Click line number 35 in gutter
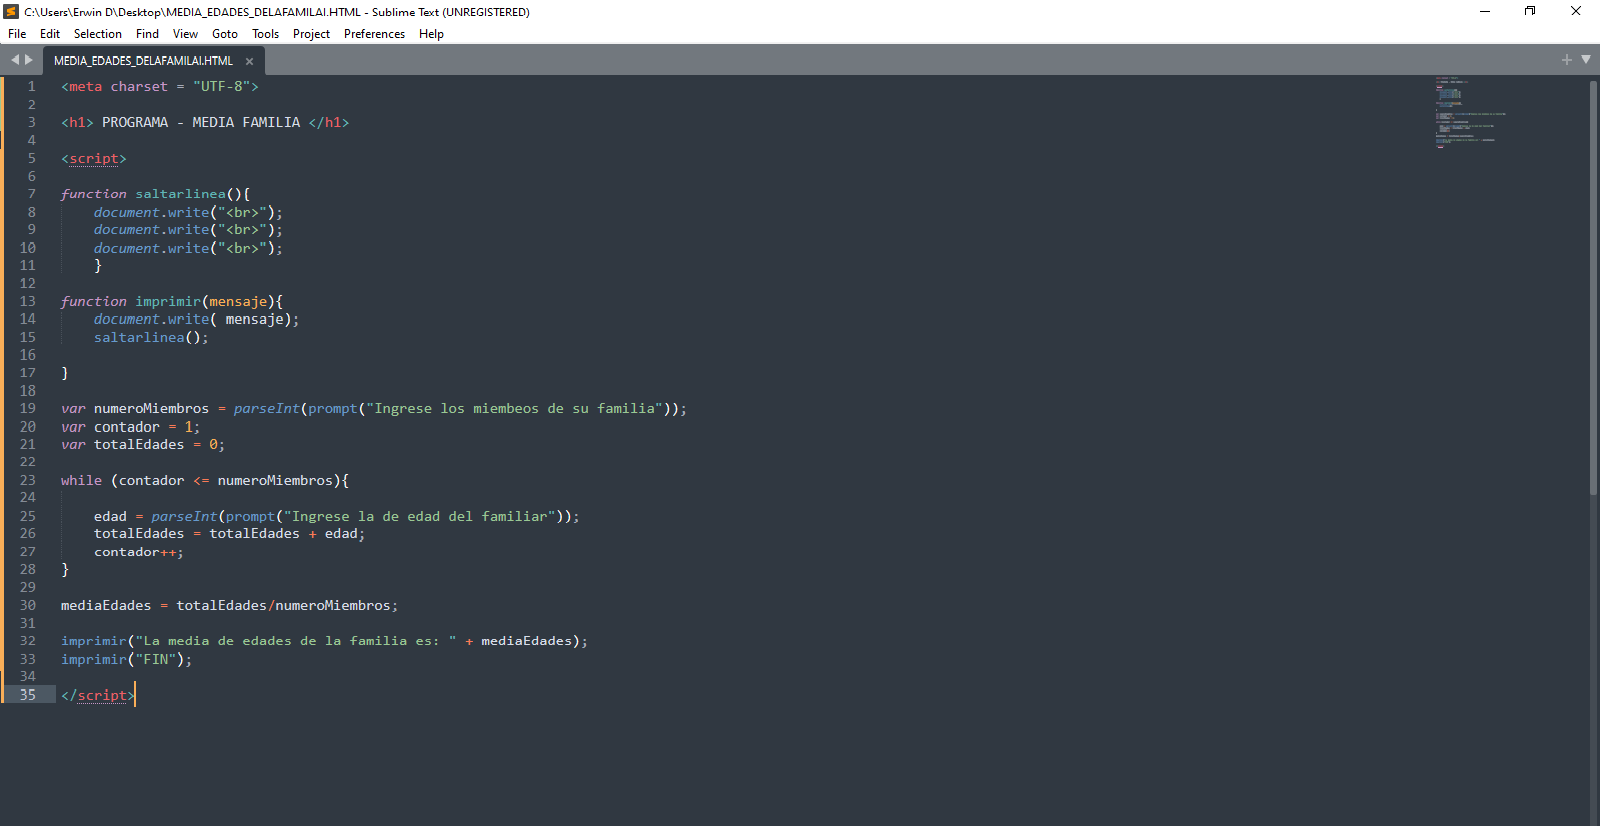Viewport: 1600px width, 826px height. coord(27,695)
